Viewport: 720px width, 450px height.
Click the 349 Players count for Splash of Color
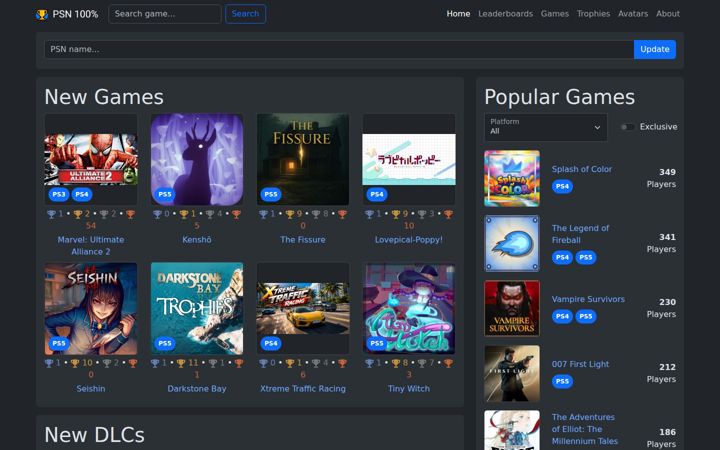click(661, 178)
